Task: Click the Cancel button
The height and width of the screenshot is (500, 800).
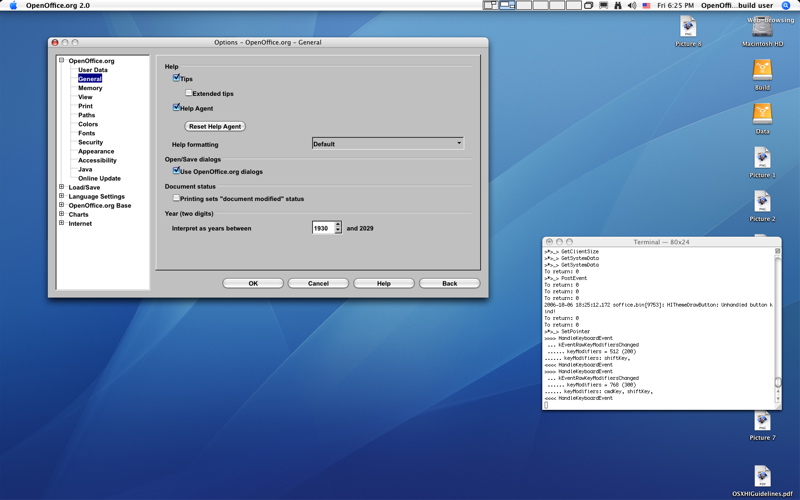Action: [318, 283]
